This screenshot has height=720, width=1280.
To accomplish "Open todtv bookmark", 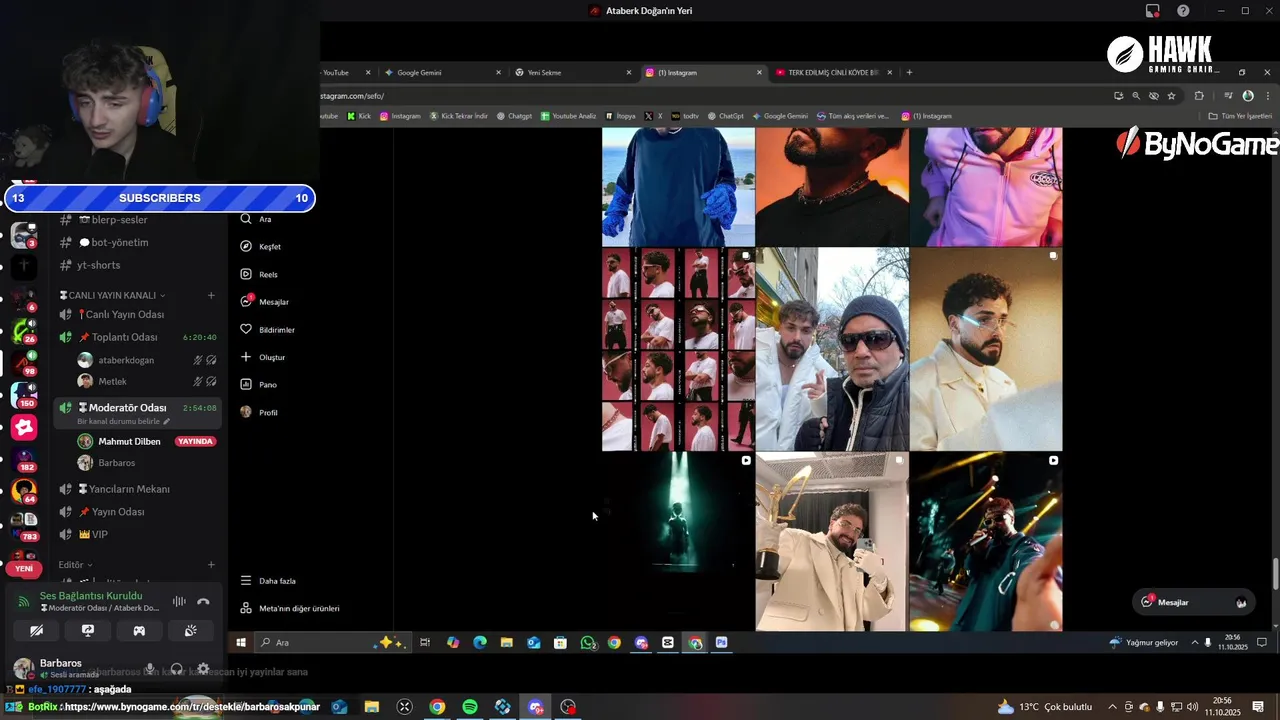I will click(x=686, y=116).
